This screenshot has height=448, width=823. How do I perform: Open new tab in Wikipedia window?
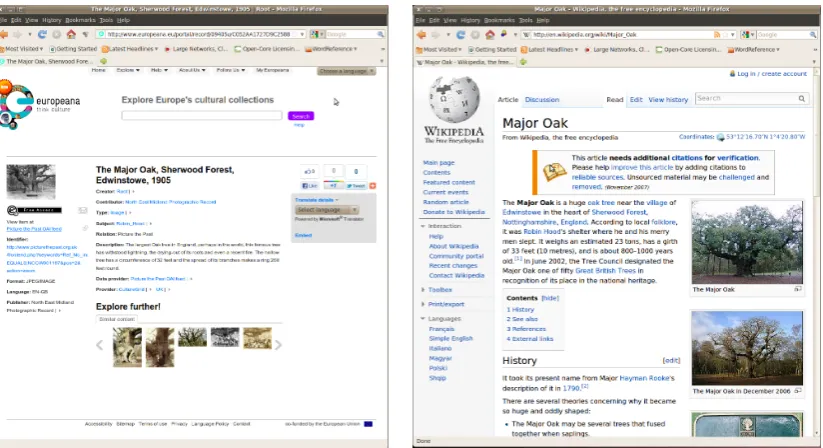pyautogui.click(x=523, y=62)
